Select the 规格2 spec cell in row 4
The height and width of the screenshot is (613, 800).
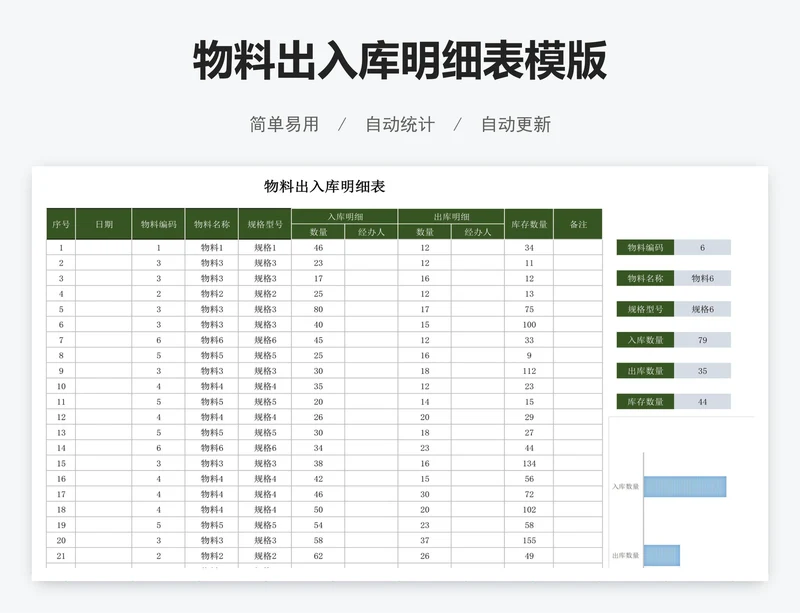pos(265,294)
